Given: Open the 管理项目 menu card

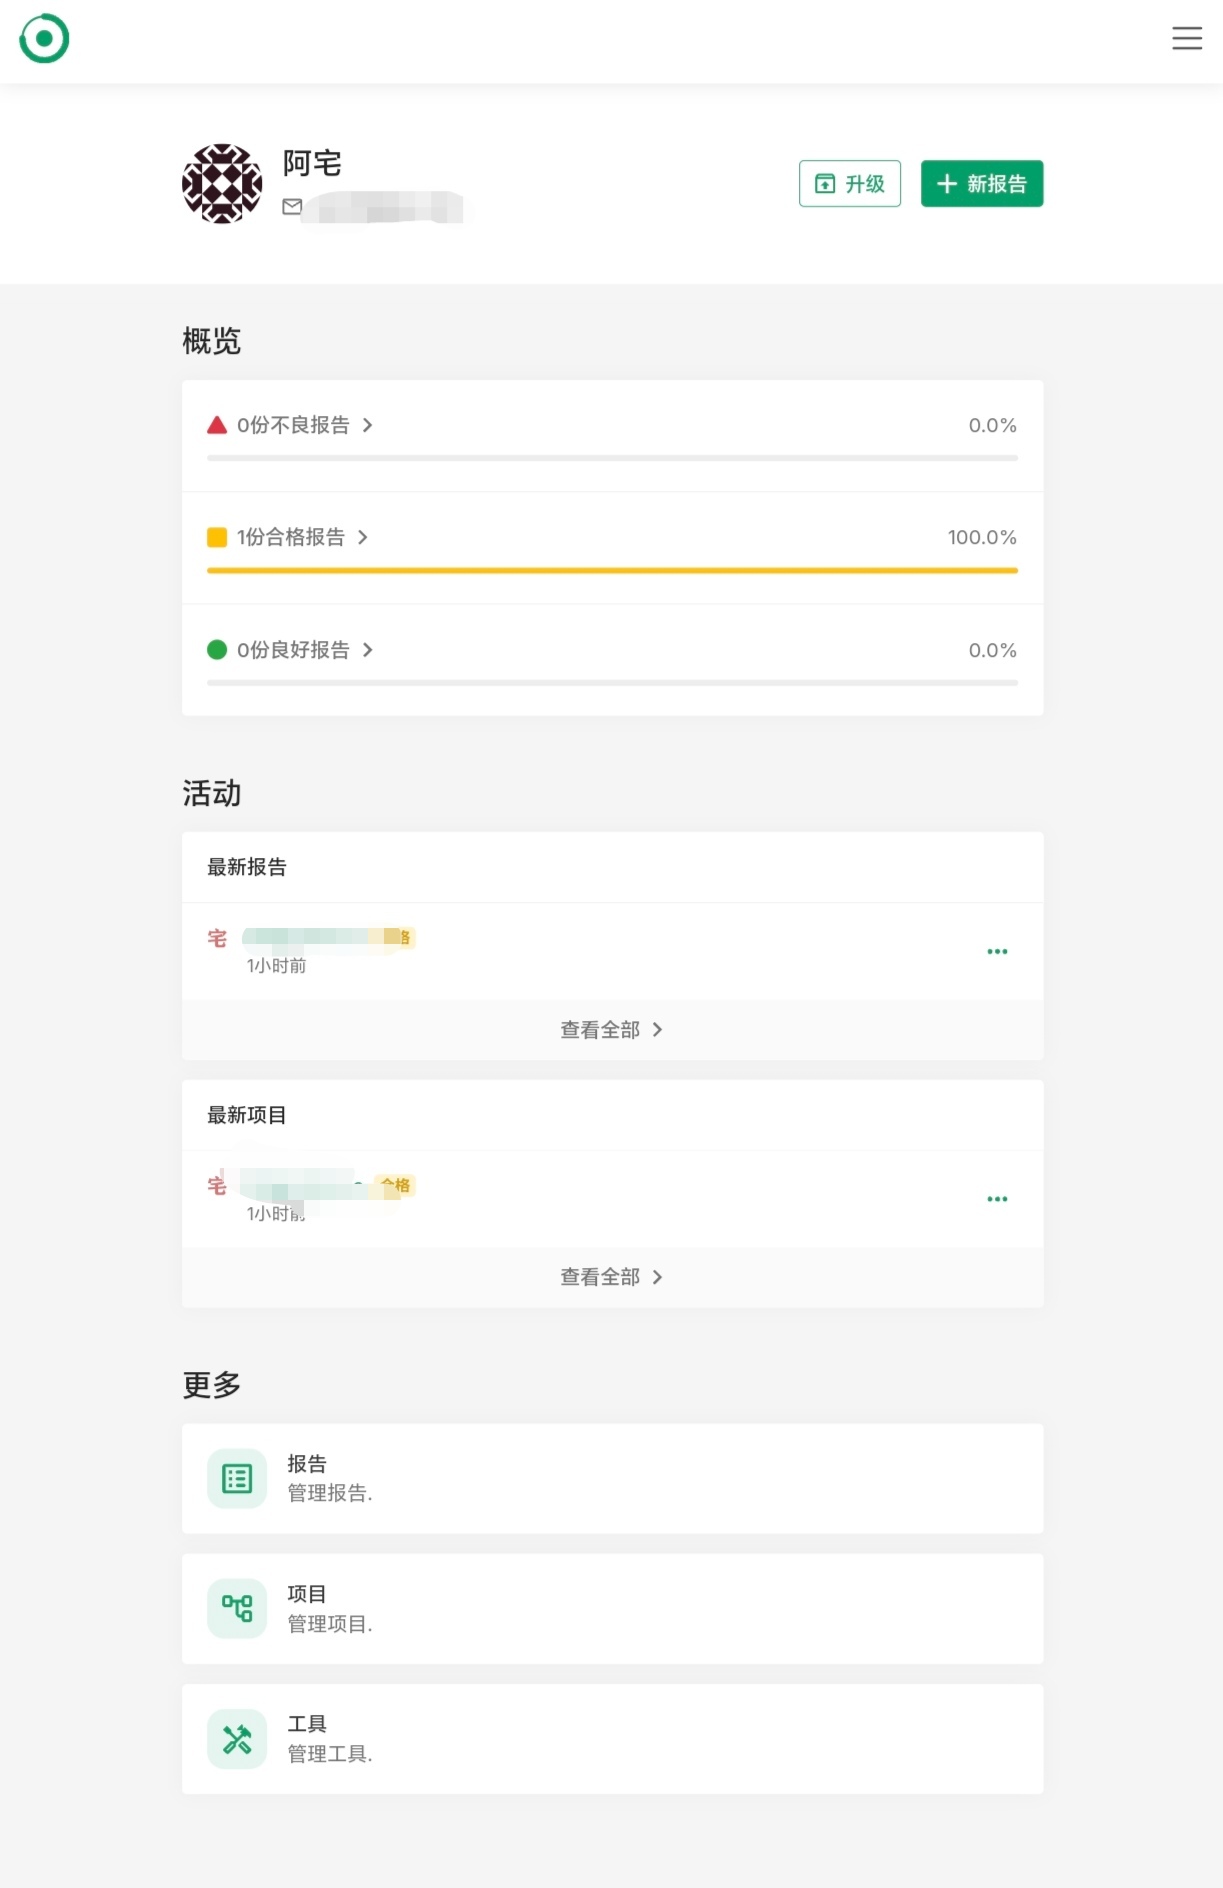Looking at the screenshot, I should [x=612, y=1609].
